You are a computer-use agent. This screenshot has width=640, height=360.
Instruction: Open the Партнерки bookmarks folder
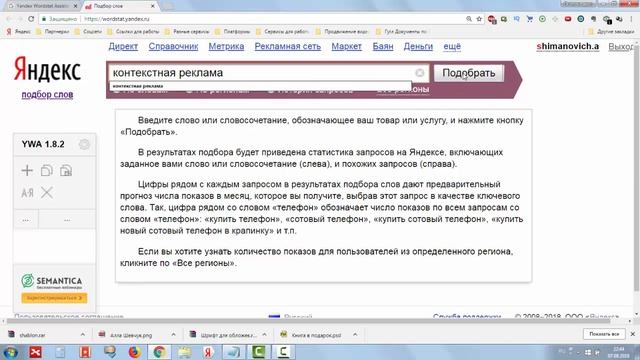(53, 31)
